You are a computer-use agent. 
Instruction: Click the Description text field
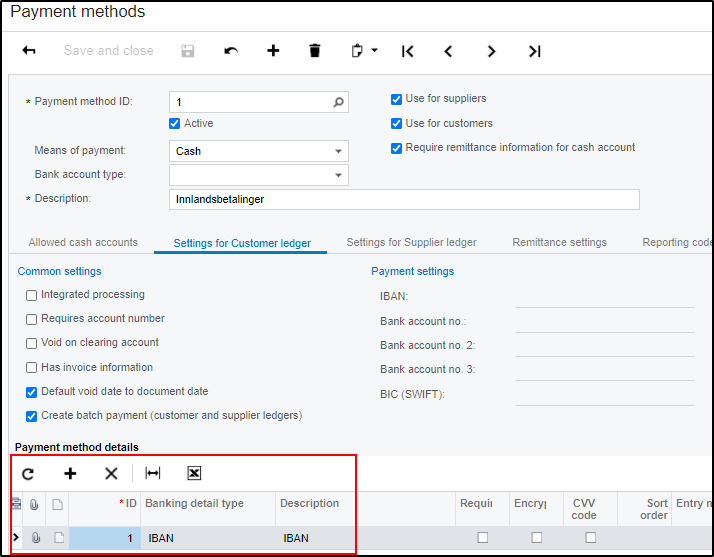[404, 200]
